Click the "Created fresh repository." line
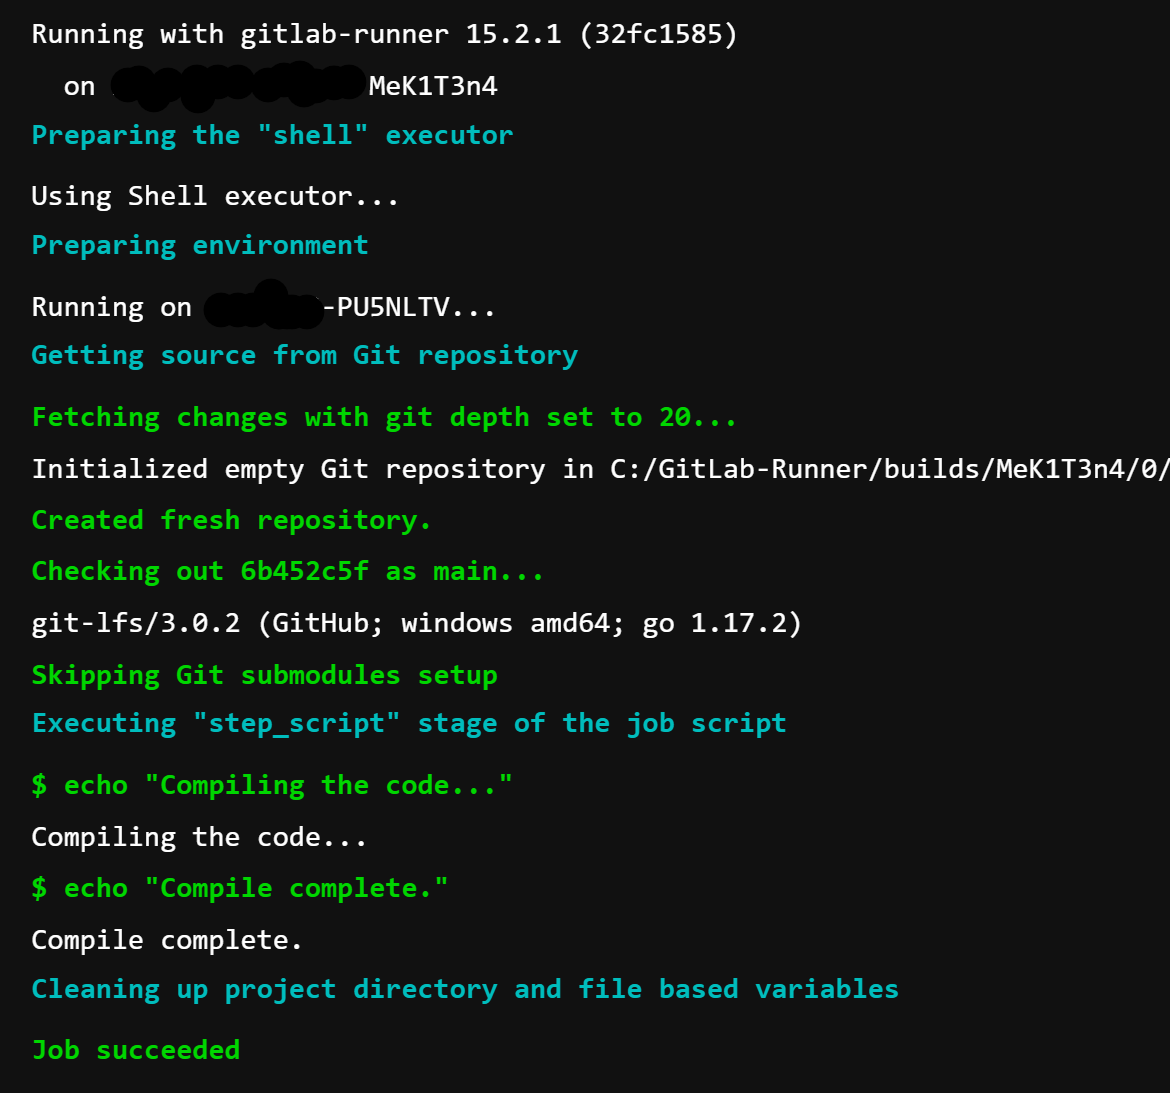The height and width of the screenshot is (1100, 1170). coord(231,521)
